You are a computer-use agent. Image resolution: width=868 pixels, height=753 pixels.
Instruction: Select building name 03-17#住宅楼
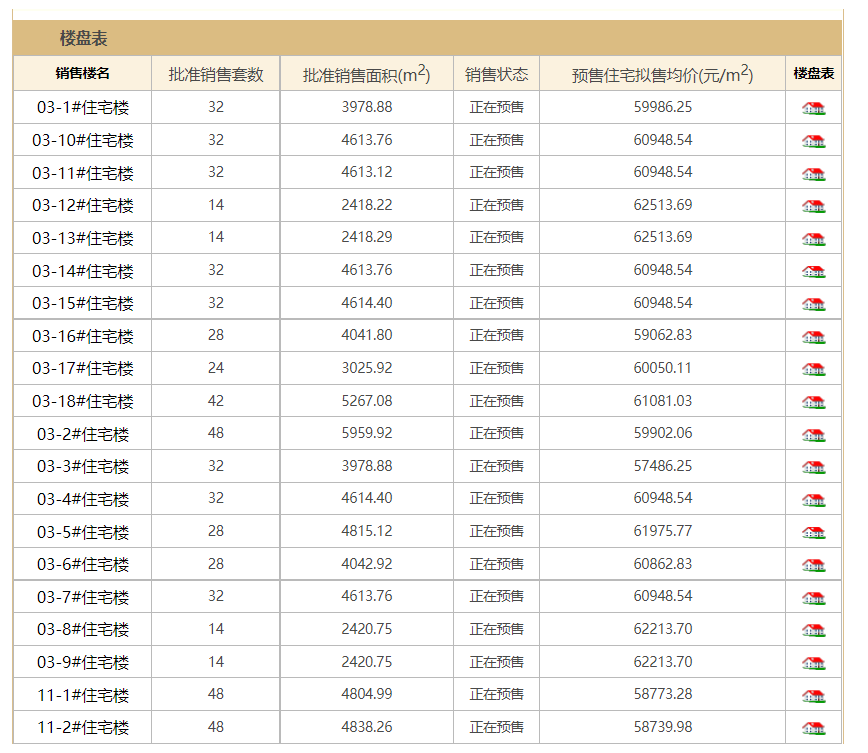(83, 368)
